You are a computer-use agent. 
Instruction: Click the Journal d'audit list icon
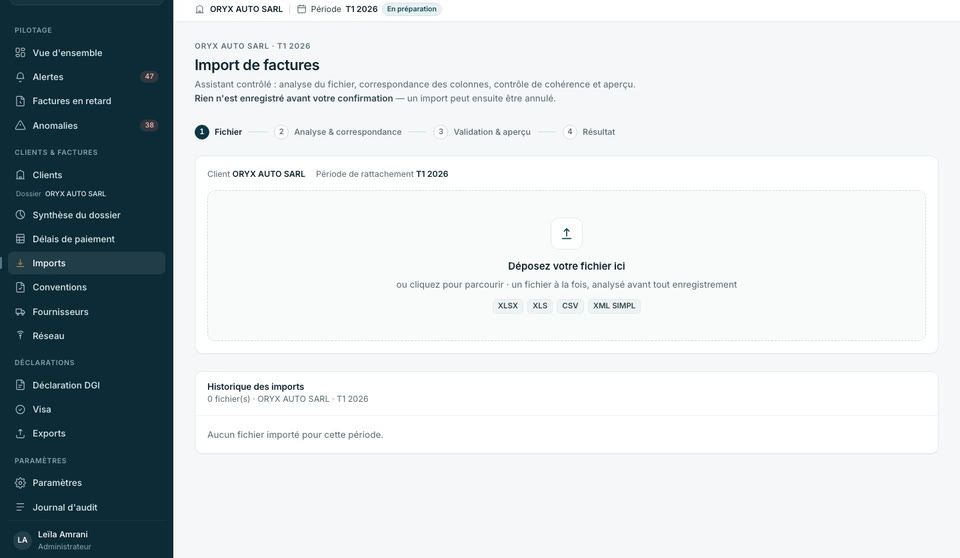click(x=20, y=507)
